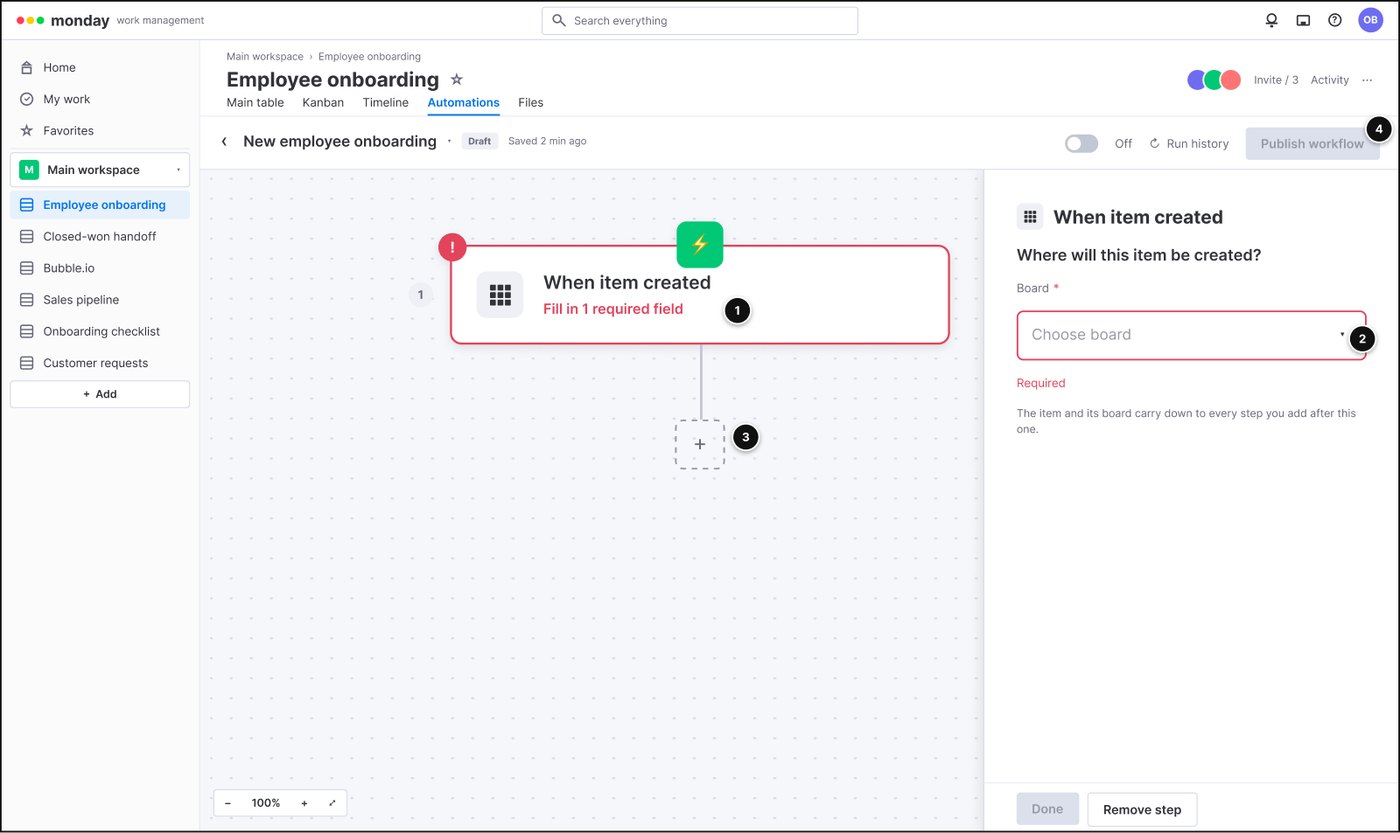Toggle the workflow On/Off switch
This screenshot has width=1400, height=833.
coord(1082,143)
